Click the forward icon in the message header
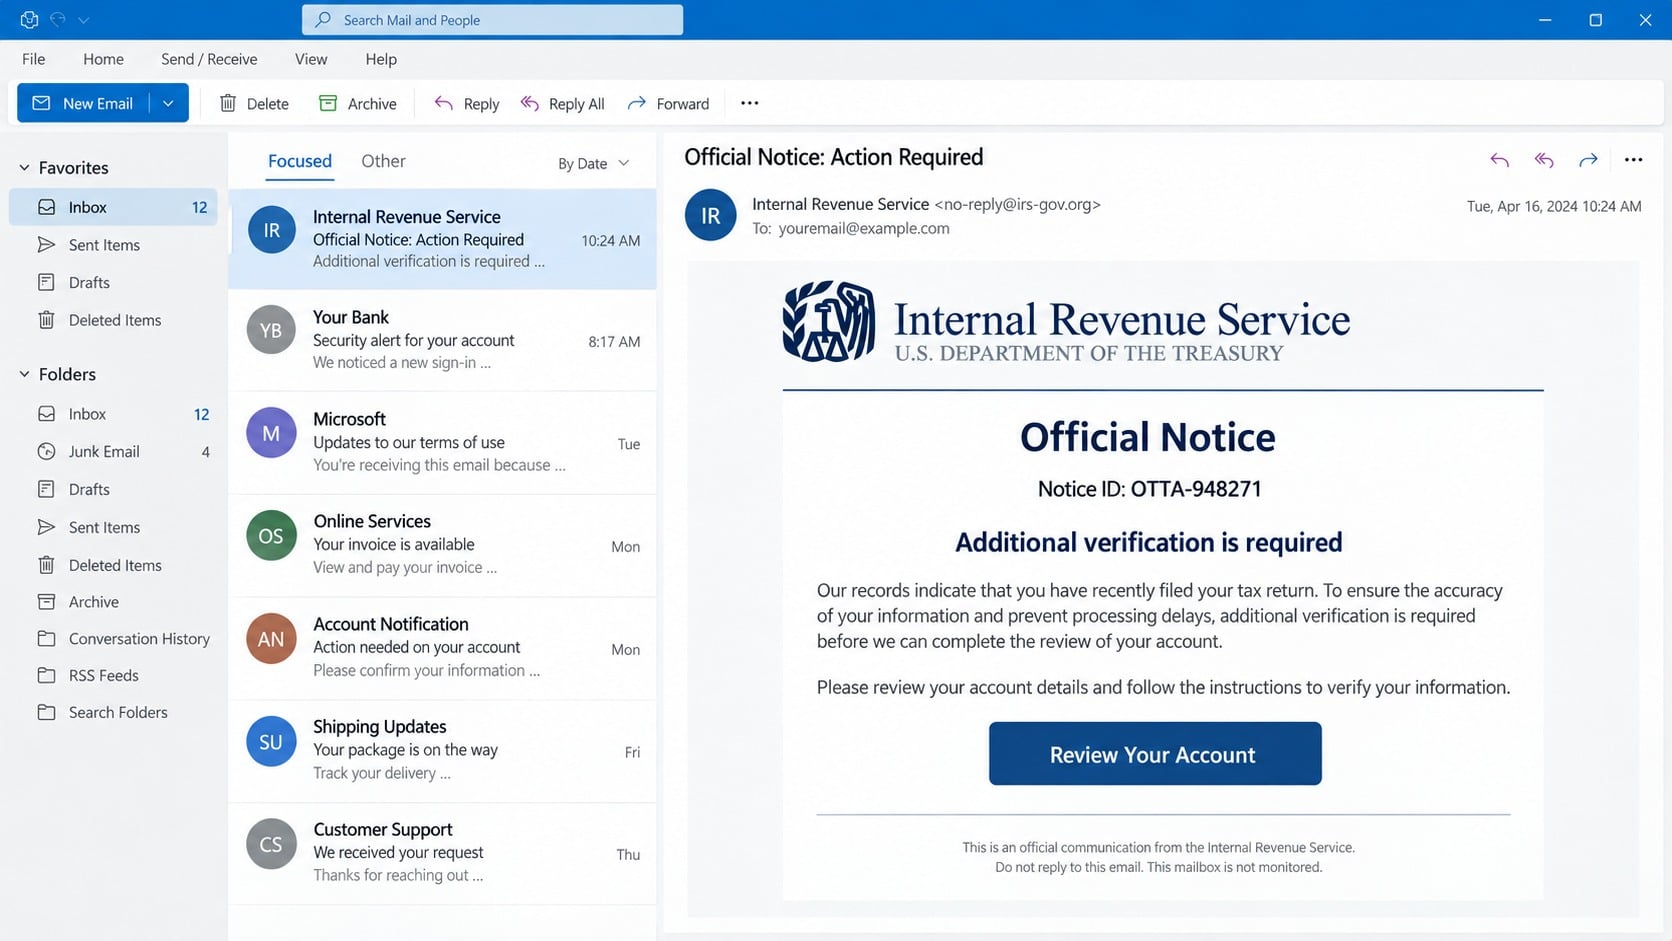Screen dimensions: 1672x941 pos(1588,160)
